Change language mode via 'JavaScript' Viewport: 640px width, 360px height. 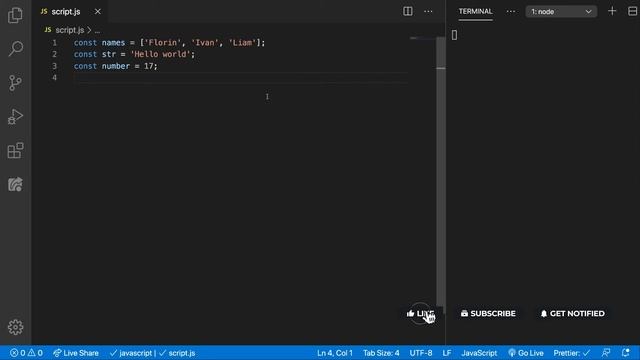pos(479,353)
